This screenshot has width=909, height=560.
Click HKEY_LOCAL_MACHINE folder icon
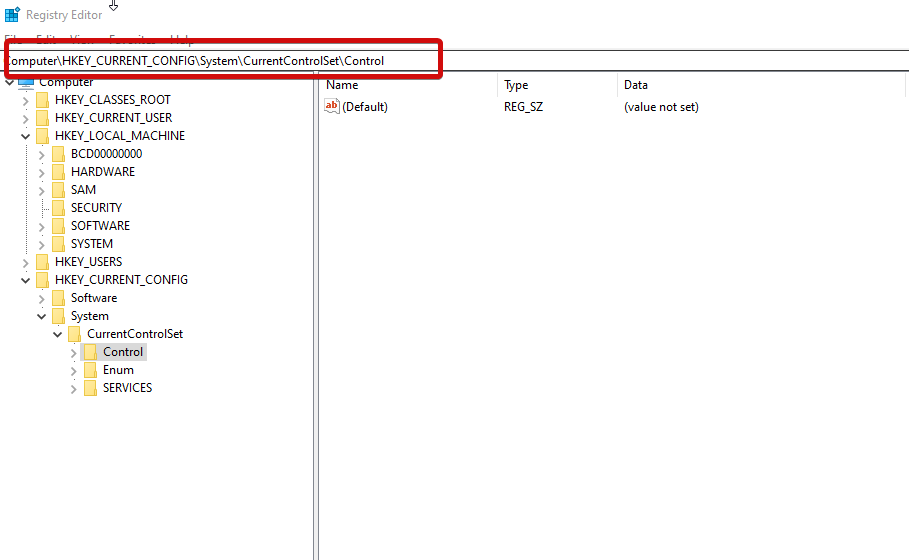tap(42, 136)
